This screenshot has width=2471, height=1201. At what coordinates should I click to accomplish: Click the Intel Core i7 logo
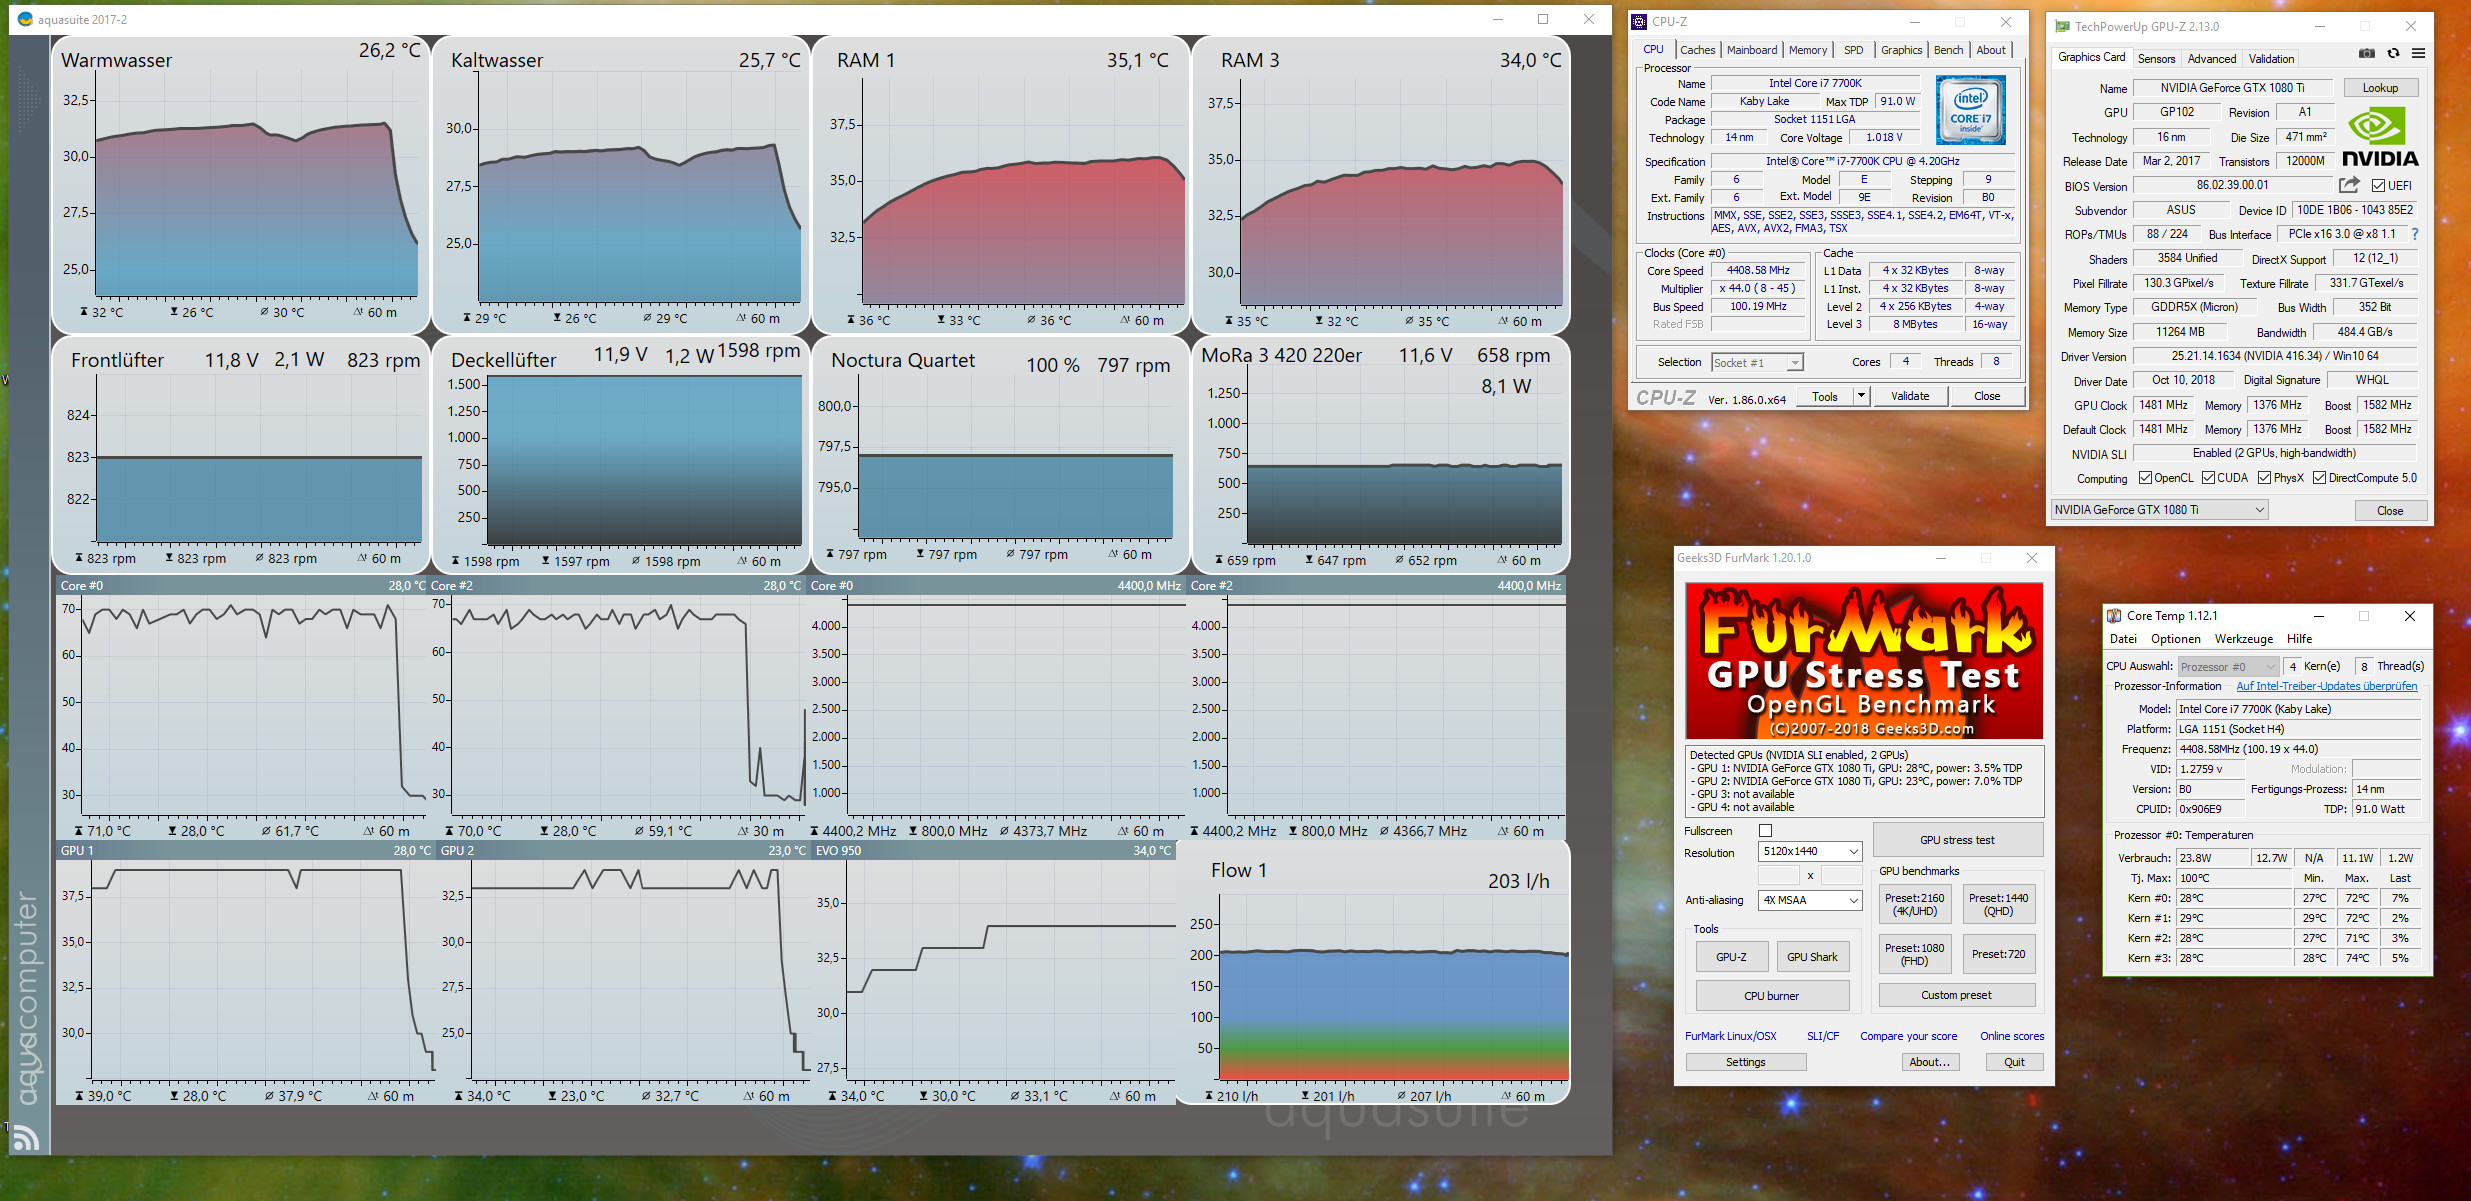pos(1969,110)
